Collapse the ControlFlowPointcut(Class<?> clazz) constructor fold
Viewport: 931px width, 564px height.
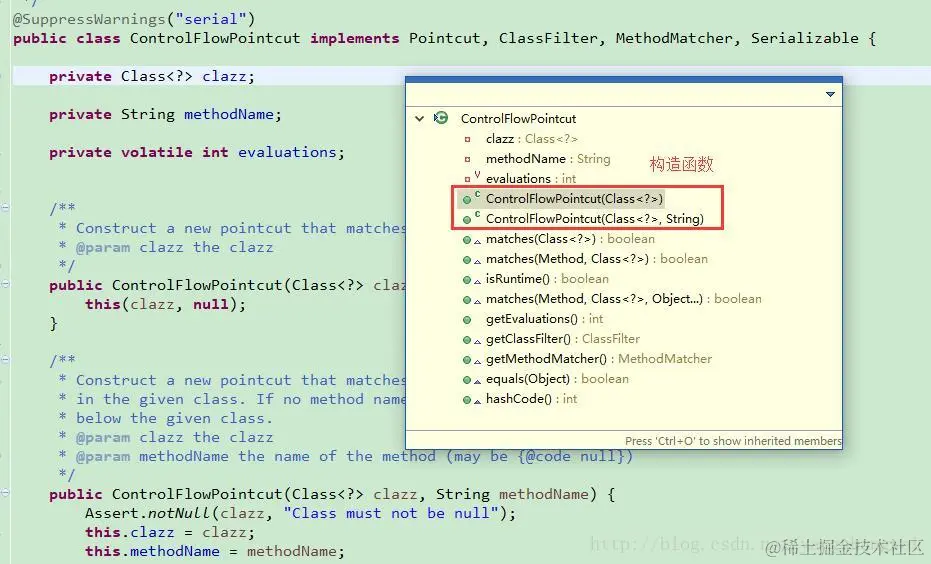coord(5,284)
